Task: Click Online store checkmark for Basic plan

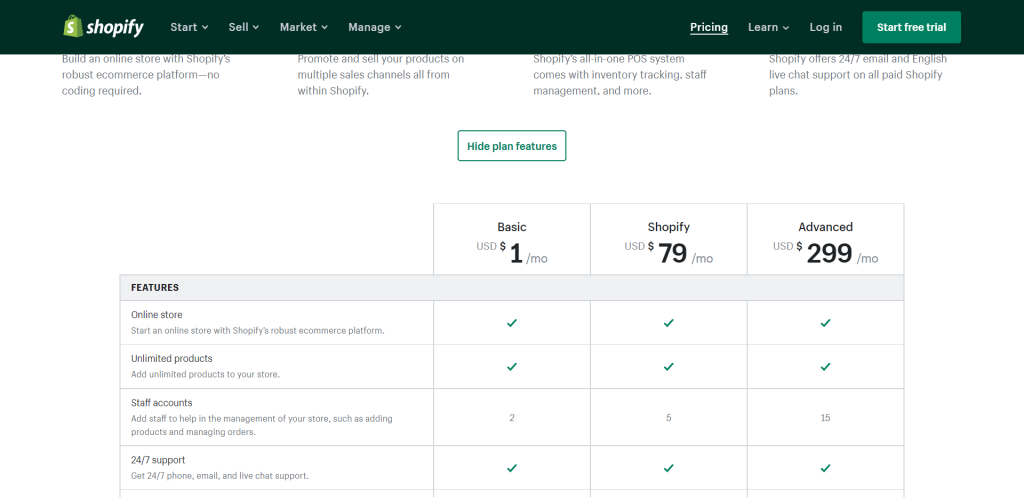Action: click(x=512, y=322)
